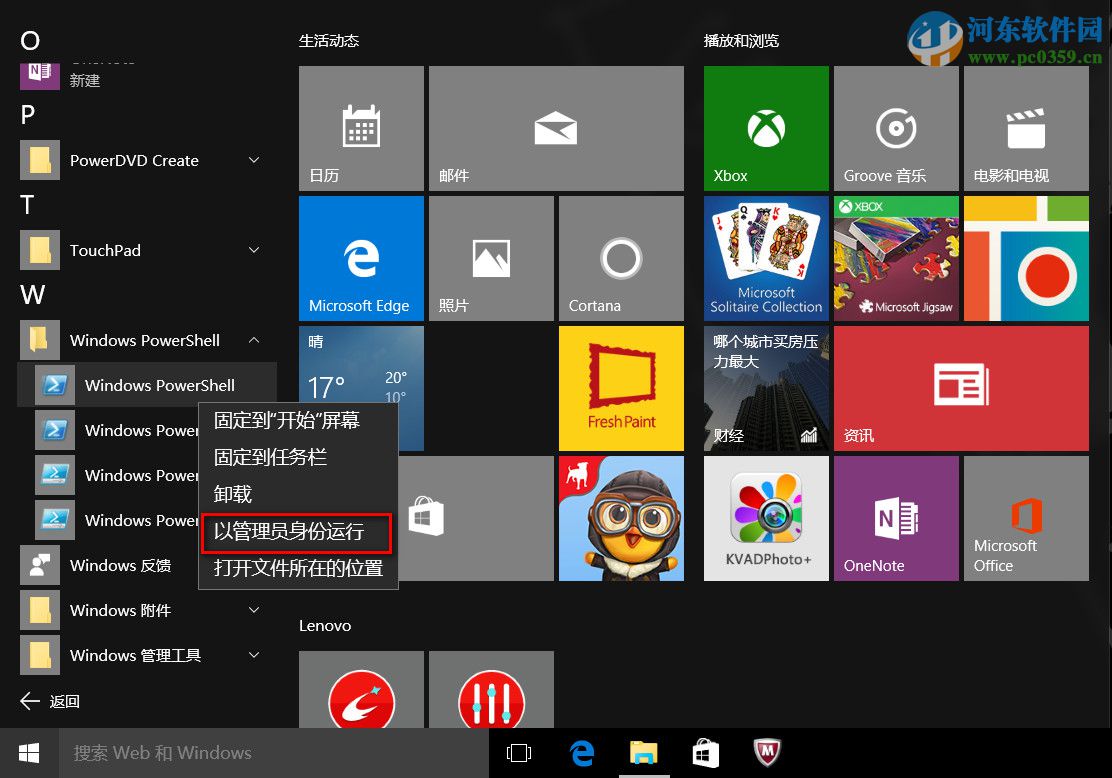Open the 日历 calendar tile
Viewport: 1112px width, 778px height.
tap(361, 128)
